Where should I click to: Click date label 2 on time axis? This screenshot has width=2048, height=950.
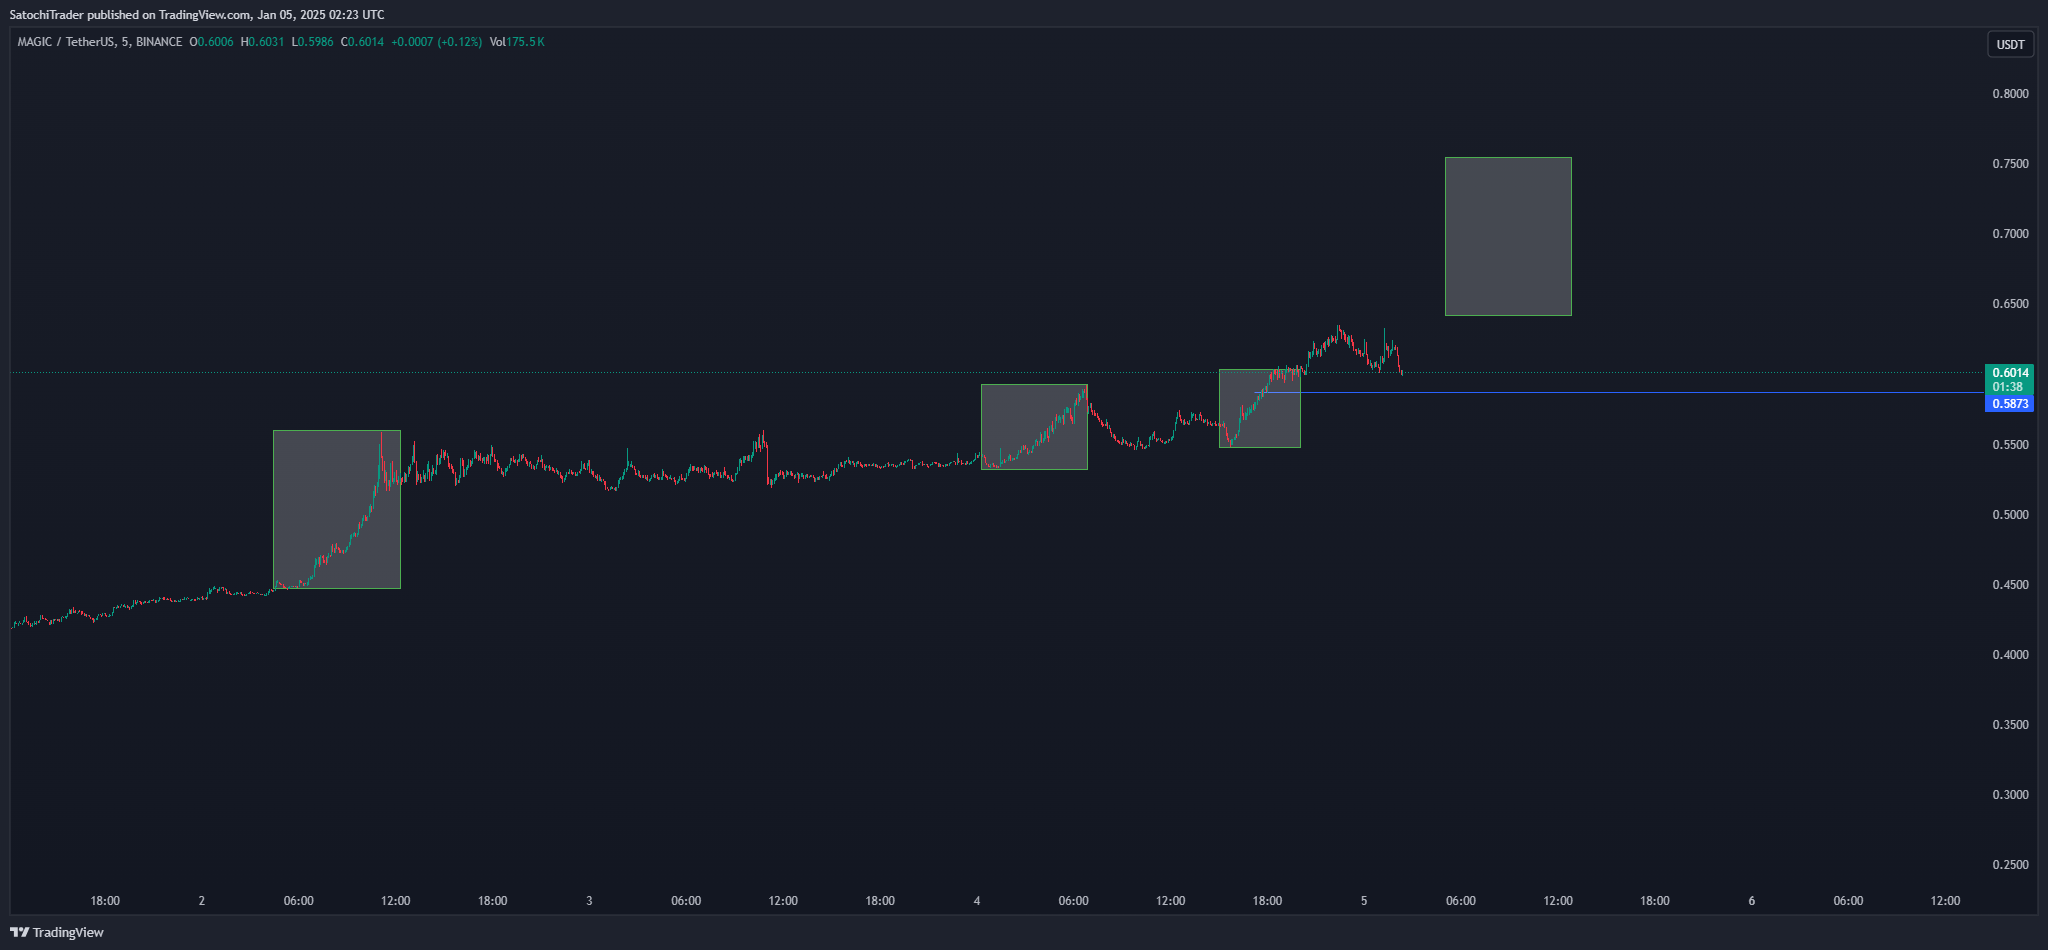[202, 901]
